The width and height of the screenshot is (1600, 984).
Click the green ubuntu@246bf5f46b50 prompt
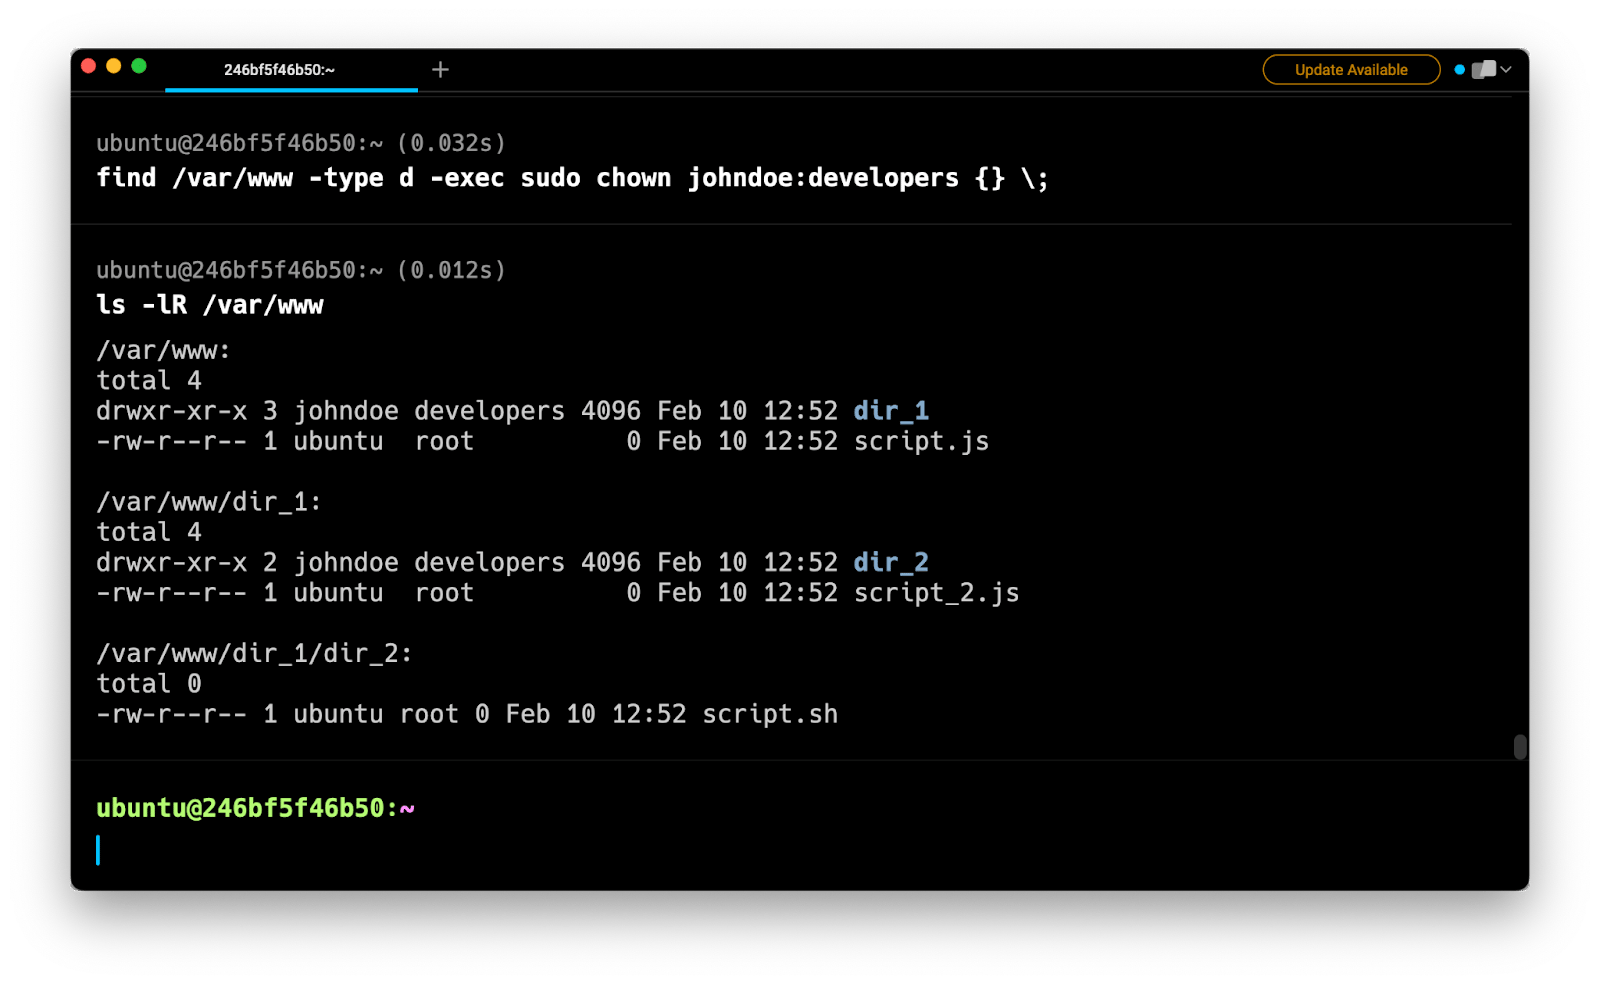tap(246, 808)
